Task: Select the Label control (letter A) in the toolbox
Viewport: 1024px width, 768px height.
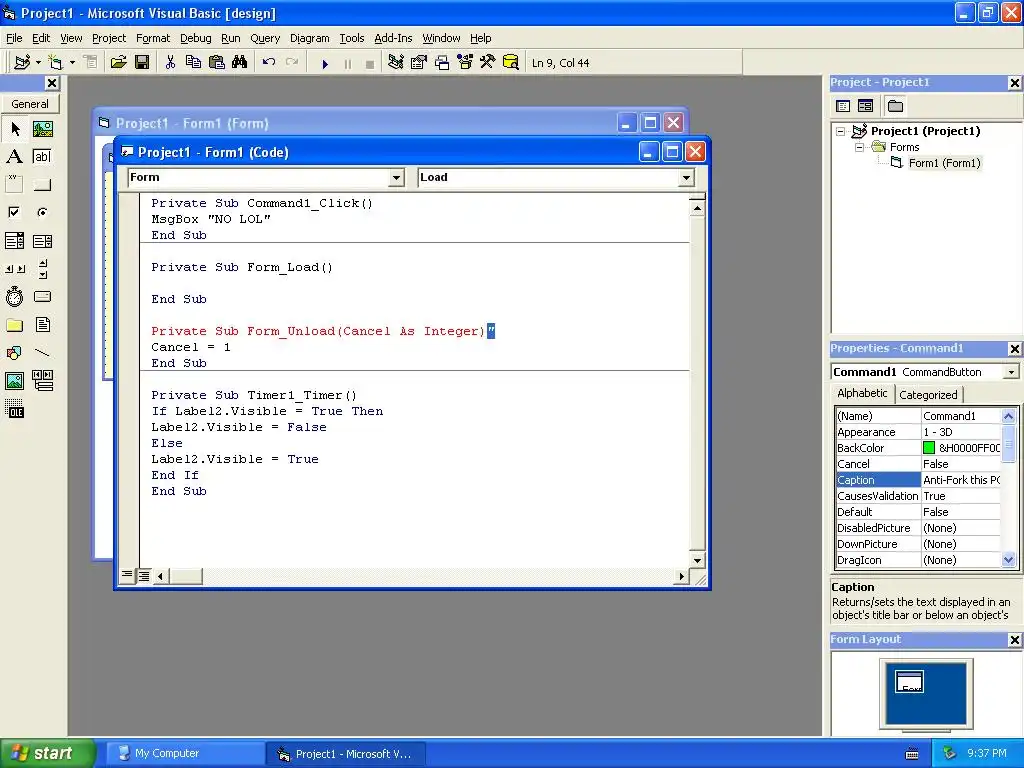Action: 15,157
